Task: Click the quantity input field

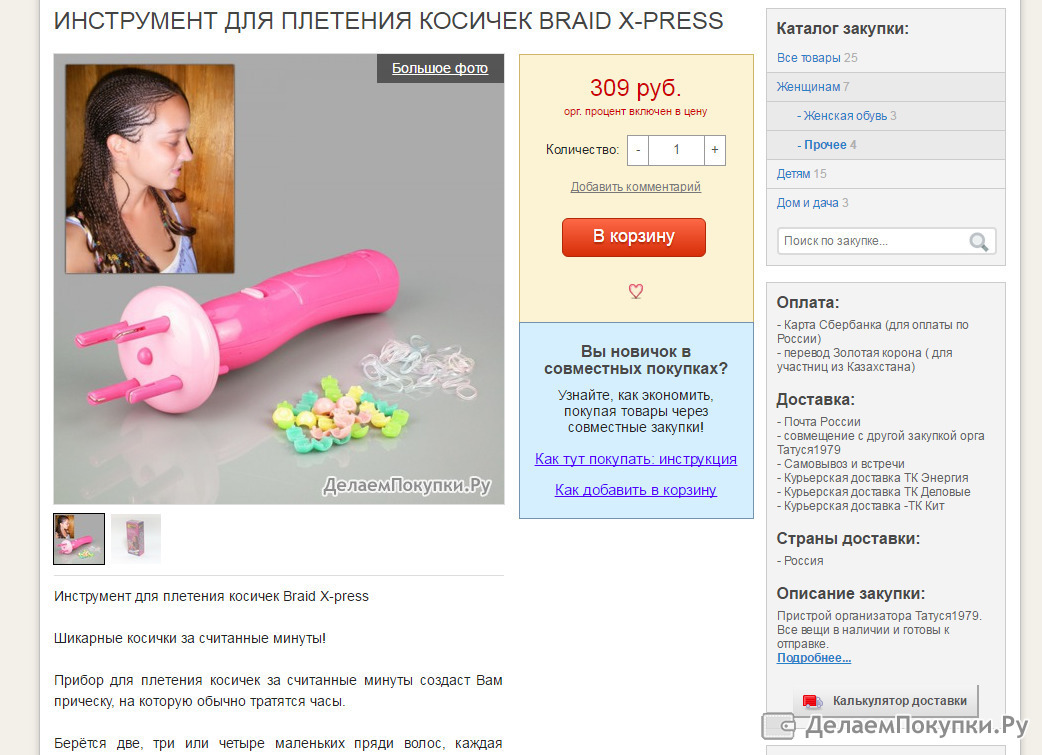Action: [x=677, y=150]
